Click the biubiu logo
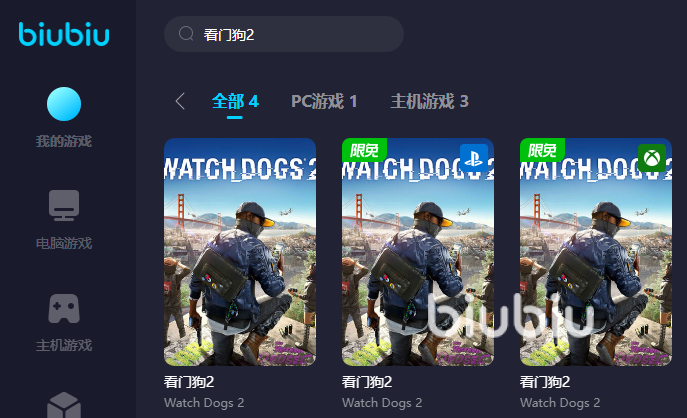687x418 pixels. click(x=64, y=34)
